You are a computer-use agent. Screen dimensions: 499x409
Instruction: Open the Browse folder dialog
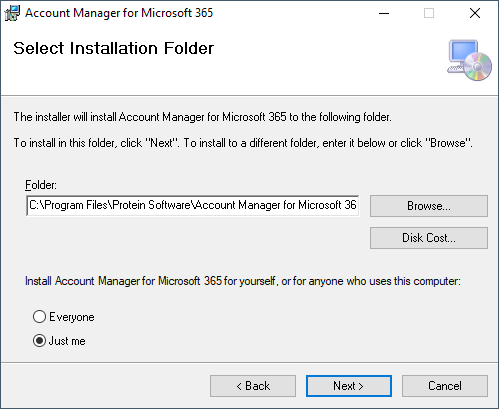[429, 206]
